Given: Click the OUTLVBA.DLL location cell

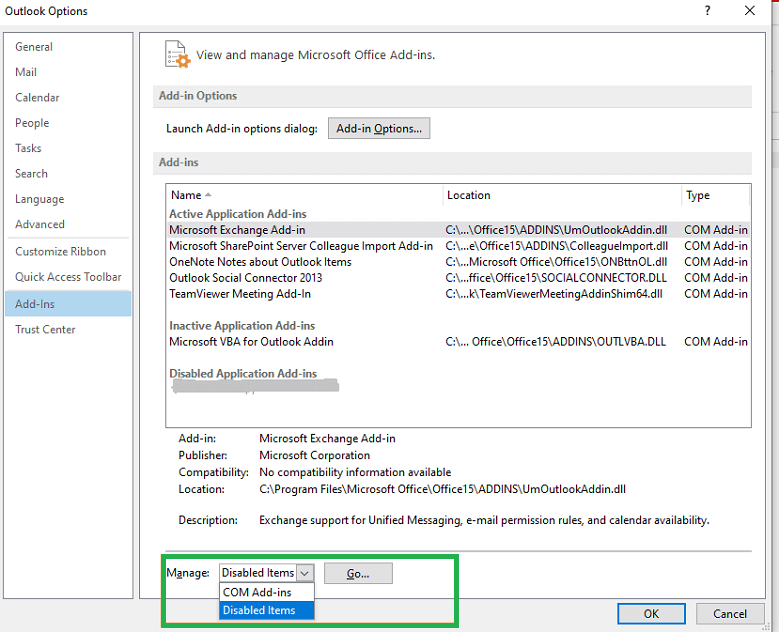Looking at the screenshot, I should pyautogui.click(x=555, y=342).
